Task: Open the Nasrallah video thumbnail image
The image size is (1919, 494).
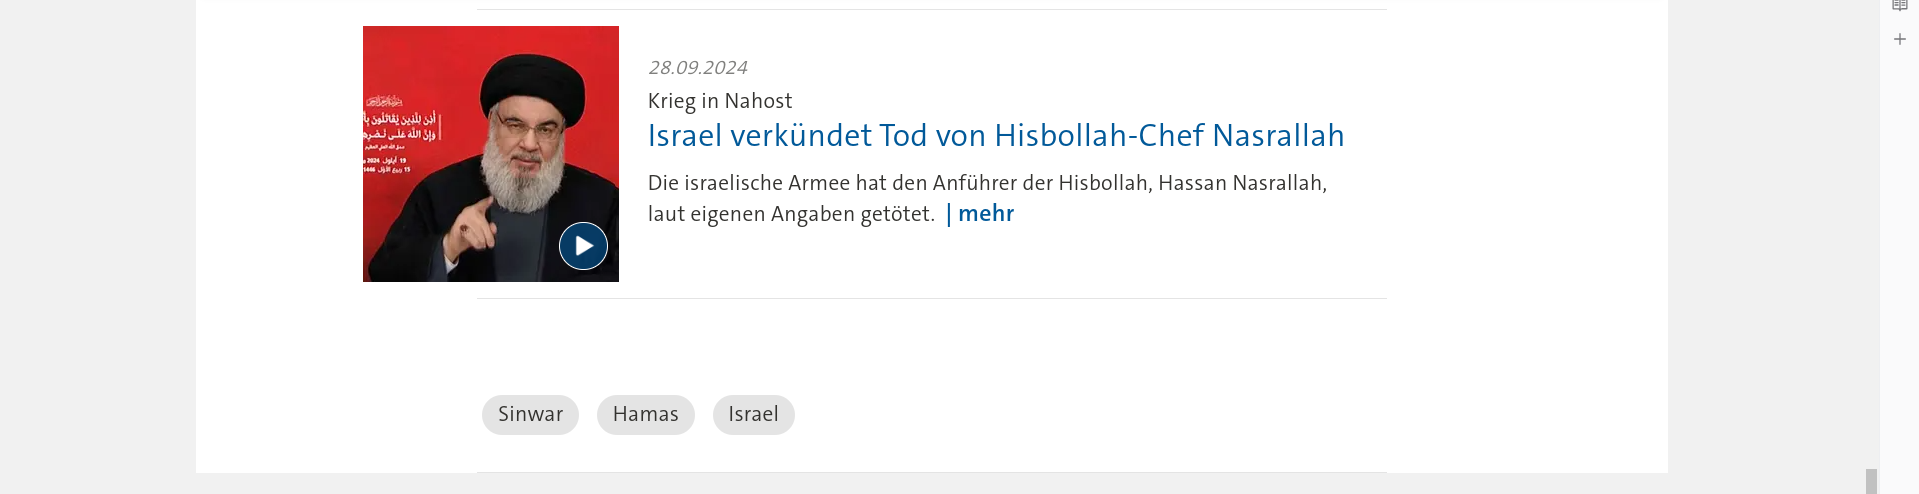Action: coord(491,154)
